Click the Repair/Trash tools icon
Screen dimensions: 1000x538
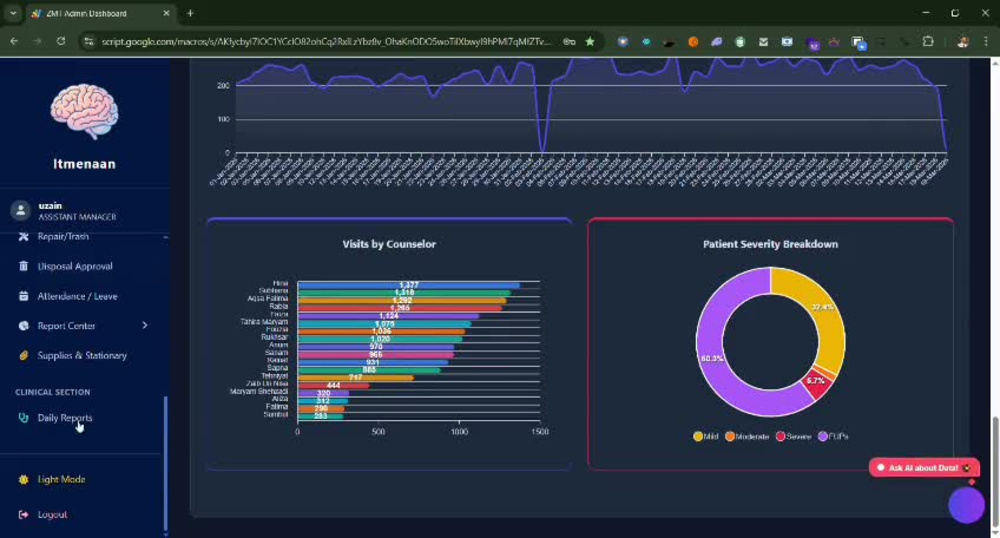[x=24, y=236]
